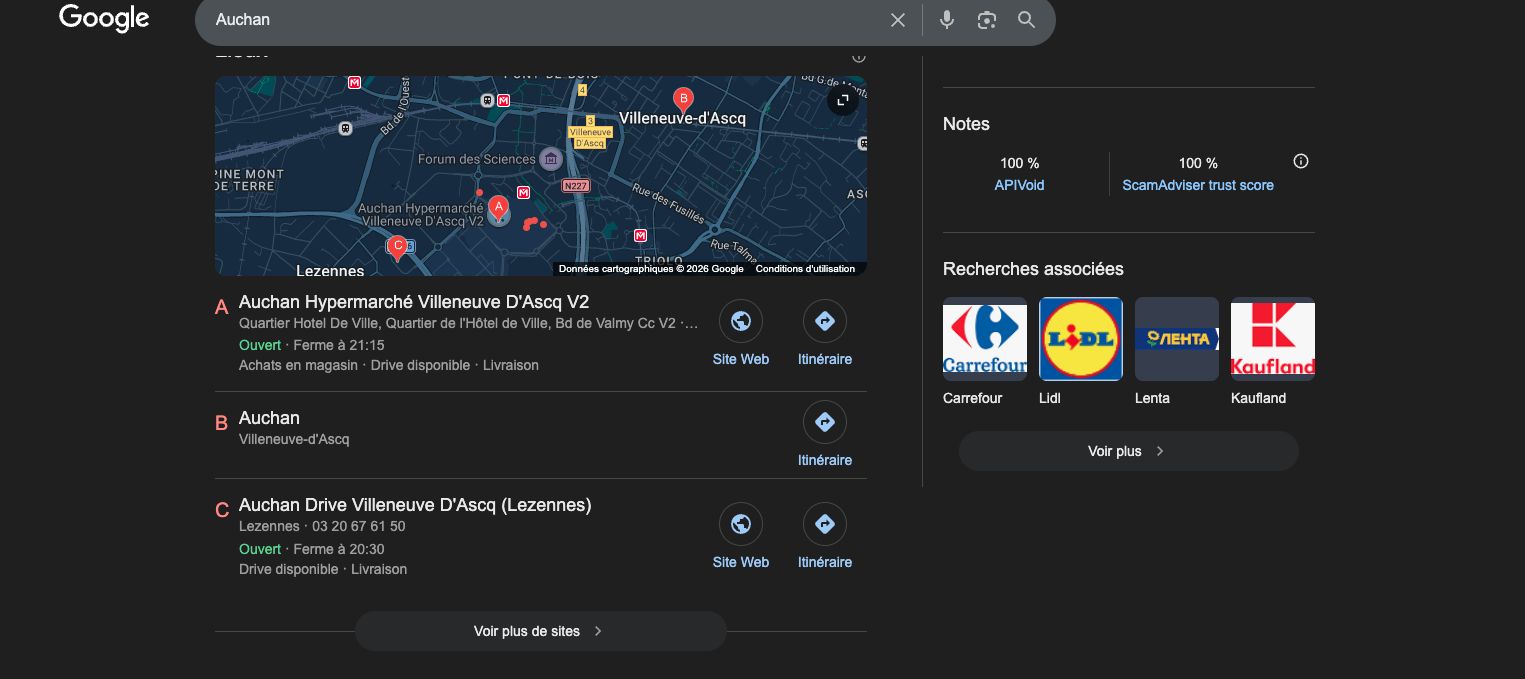This screenshot has height=679, width=1525.
Task: Open the Auchan Hypermarché Villeneuve D'Ascq V2 listing
Action: (x=414, y=302)
